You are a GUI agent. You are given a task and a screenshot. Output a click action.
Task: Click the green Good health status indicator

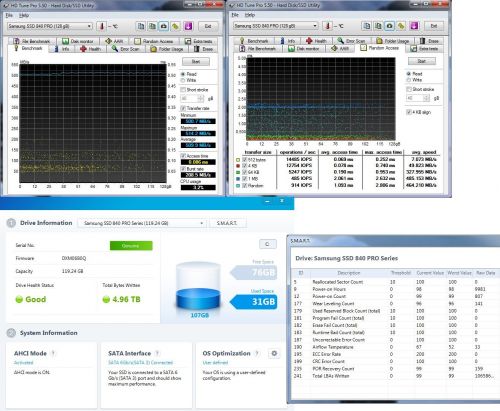coord(19,299)
